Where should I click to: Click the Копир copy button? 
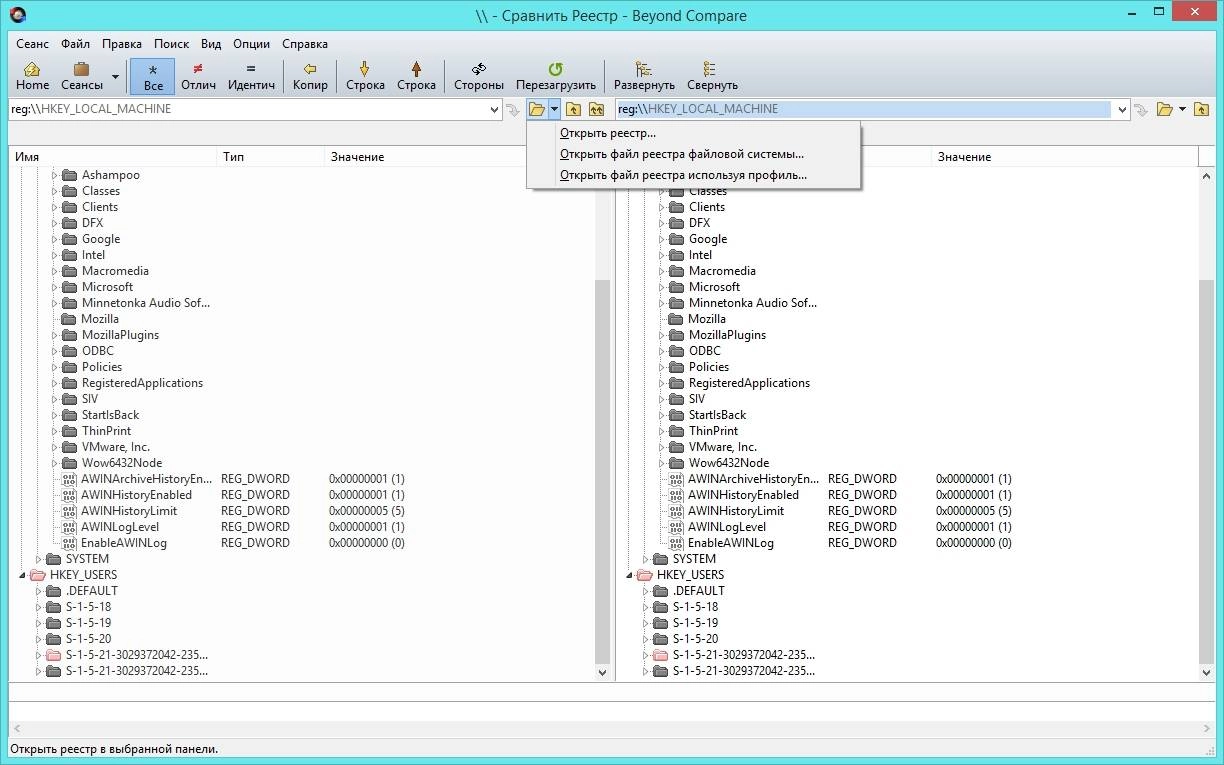(x=310, y=76)
